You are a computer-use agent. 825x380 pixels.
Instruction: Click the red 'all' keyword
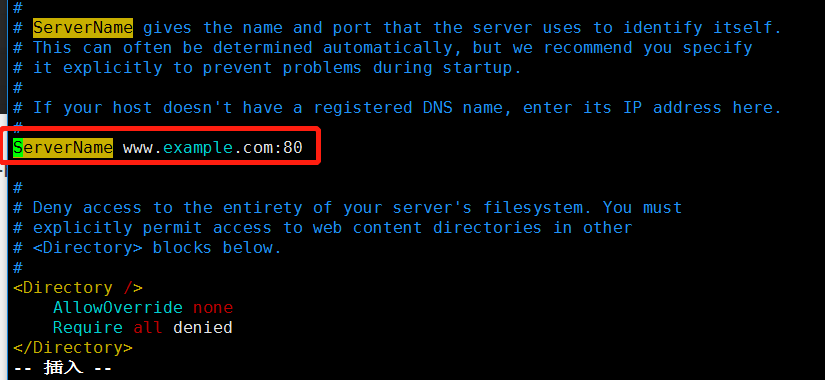[x=148, y=328]
